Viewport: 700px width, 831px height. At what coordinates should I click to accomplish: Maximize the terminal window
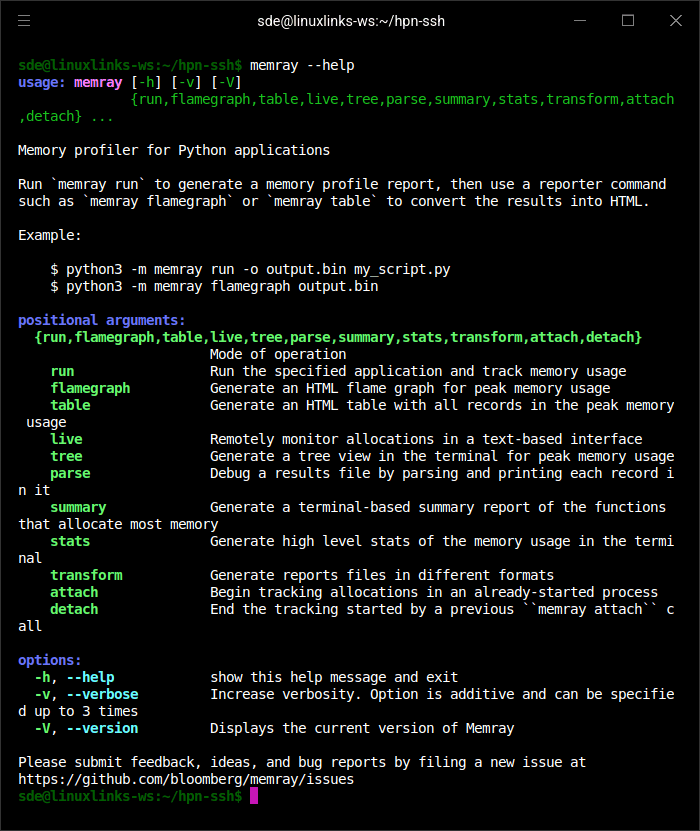[628, 21]
